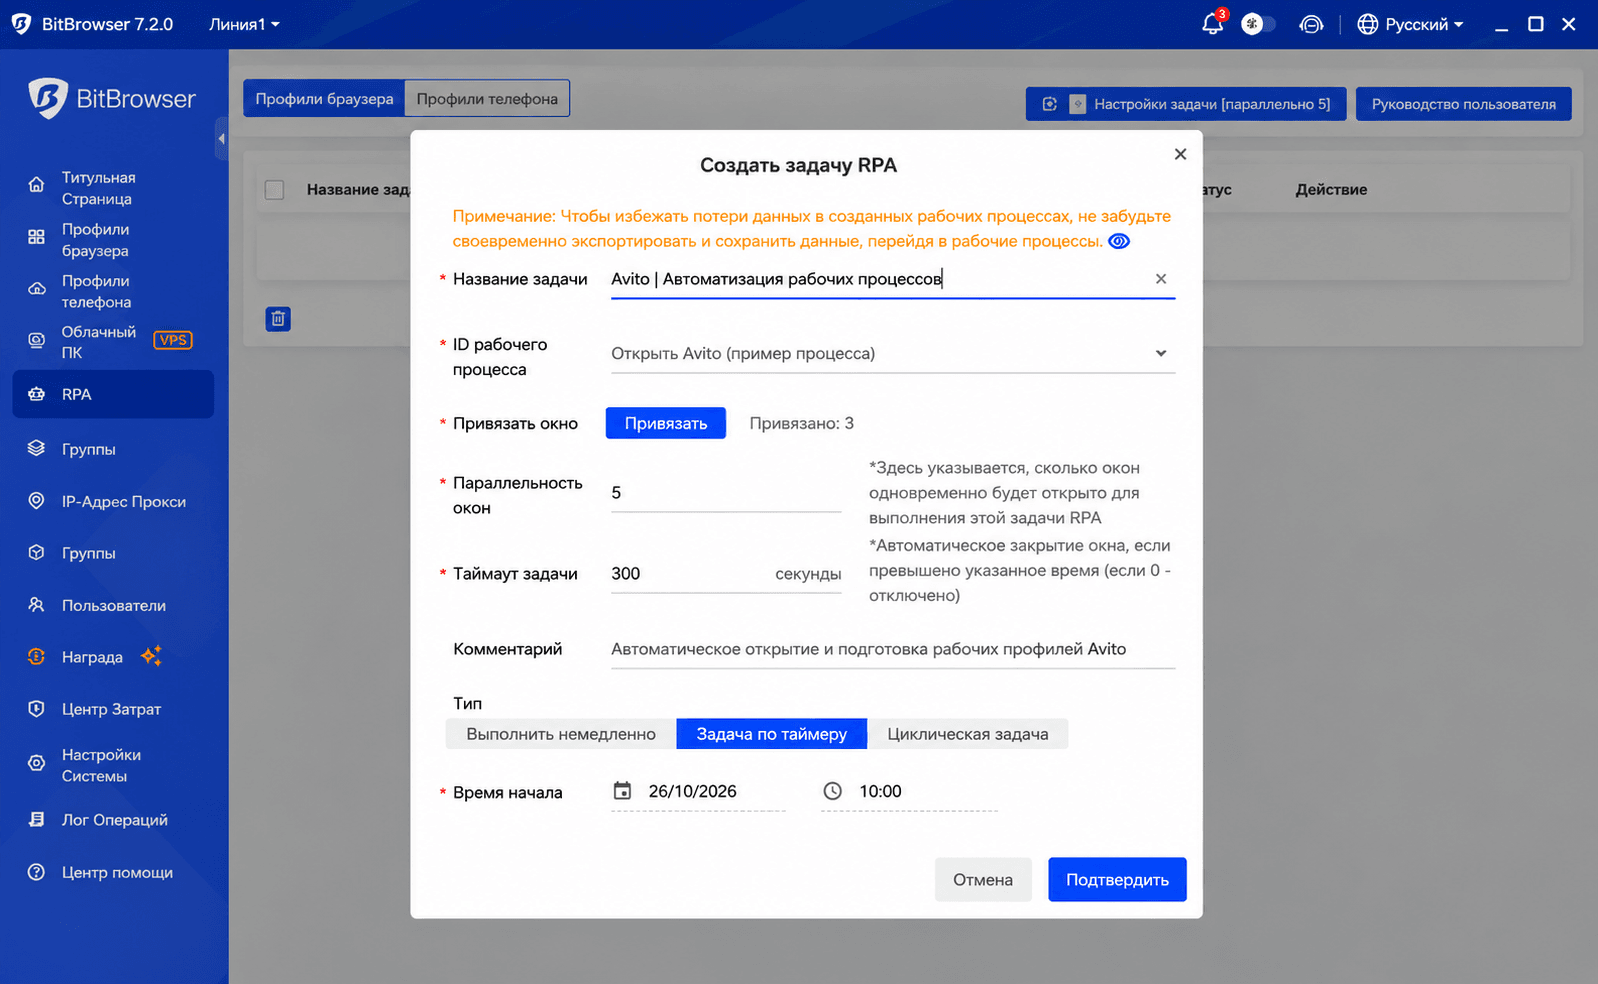Viewport: 1598px width, 984px height.
Task: Open Центр Затрат sidebar item
Action: click(x=113, y=709)
